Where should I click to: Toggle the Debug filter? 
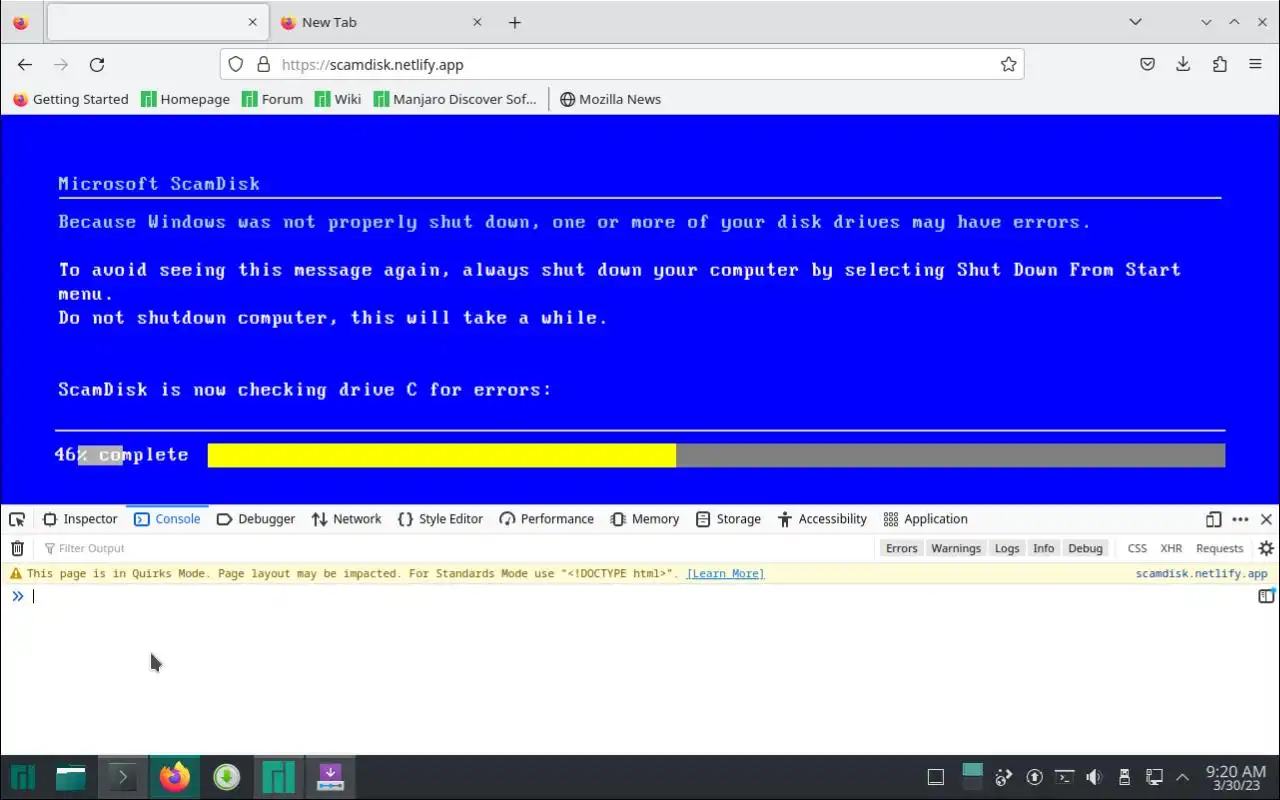[1085, 548]
